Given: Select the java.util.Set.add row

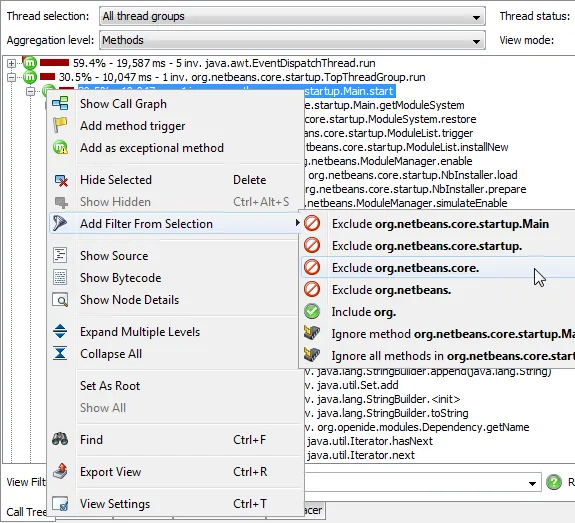Looking at the screenshot, I should pos(352,385).
